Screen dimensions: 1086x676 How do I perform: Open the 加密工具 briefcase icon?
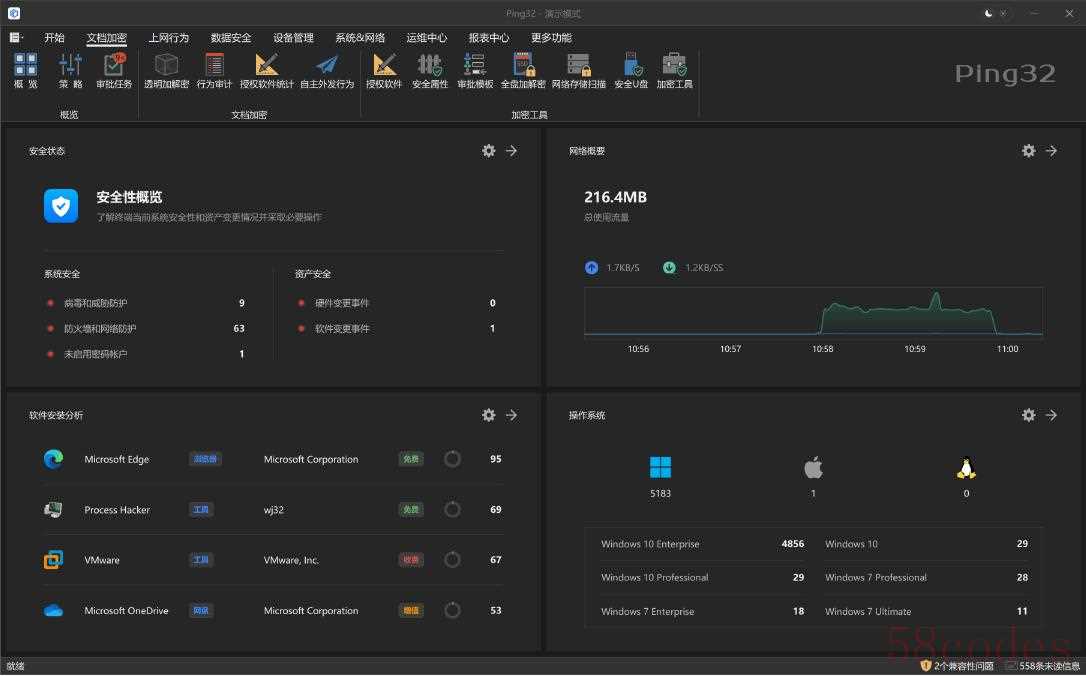tap(674, 70)
